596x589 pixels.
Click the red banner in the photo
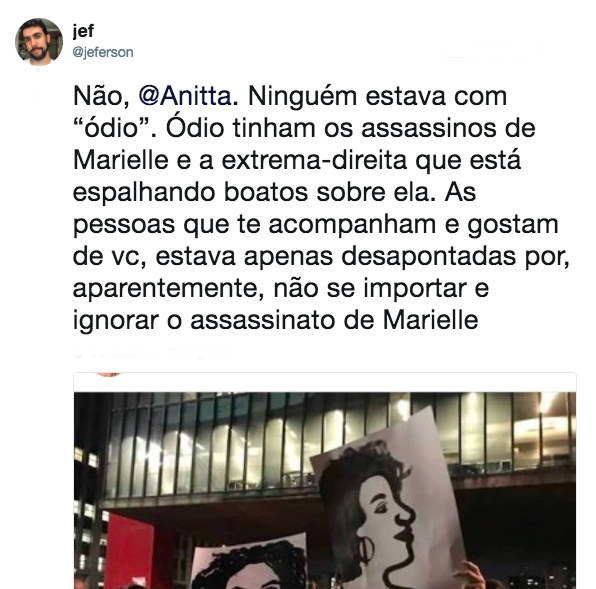(129, 551)
